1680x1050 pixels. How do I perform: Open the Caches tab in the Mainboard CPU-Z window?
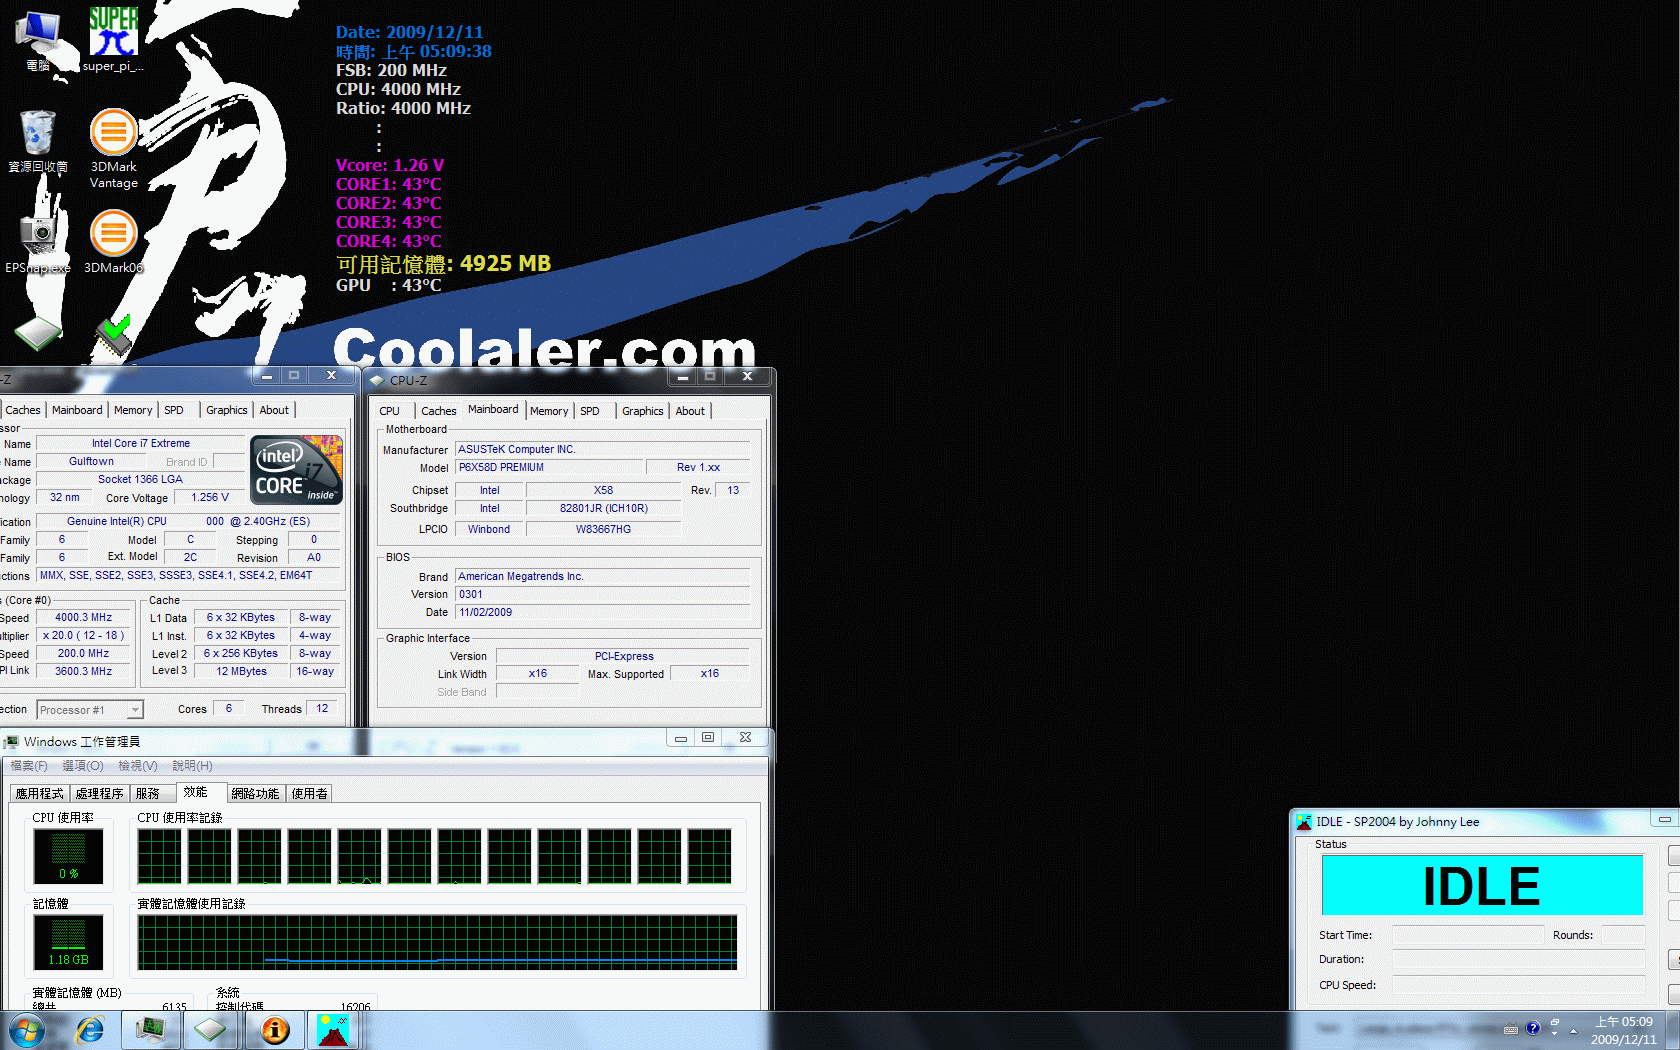coord(438,411)
